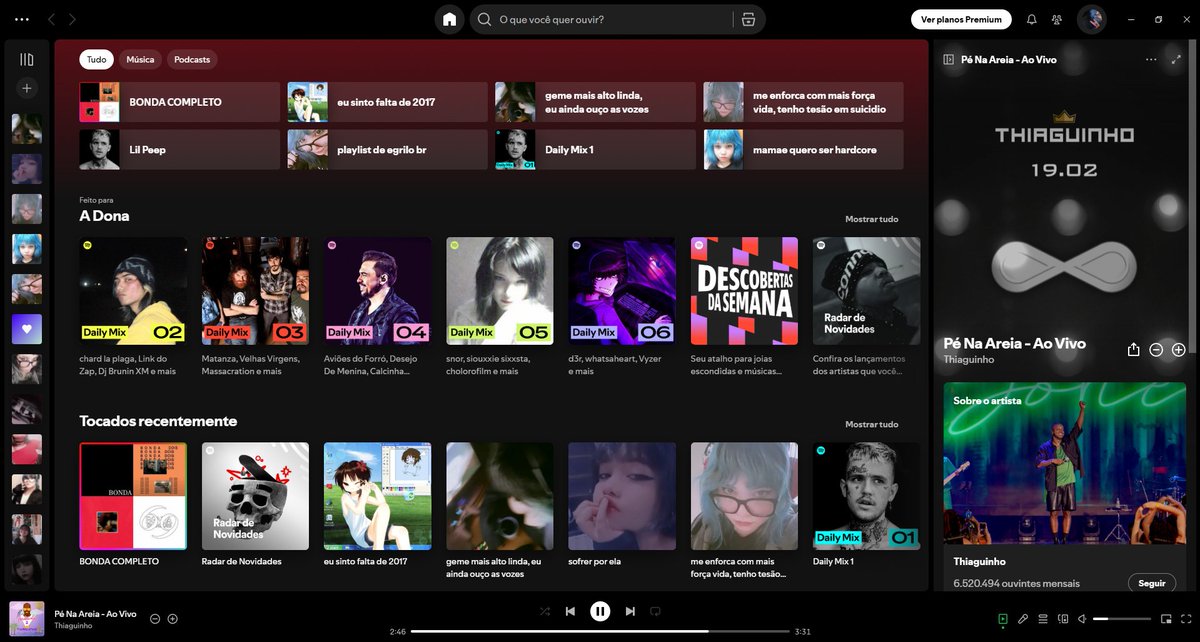Add current song from bottom bar plus
Image resolution: width=1200 pixels, height=642 pixels.
172,619
